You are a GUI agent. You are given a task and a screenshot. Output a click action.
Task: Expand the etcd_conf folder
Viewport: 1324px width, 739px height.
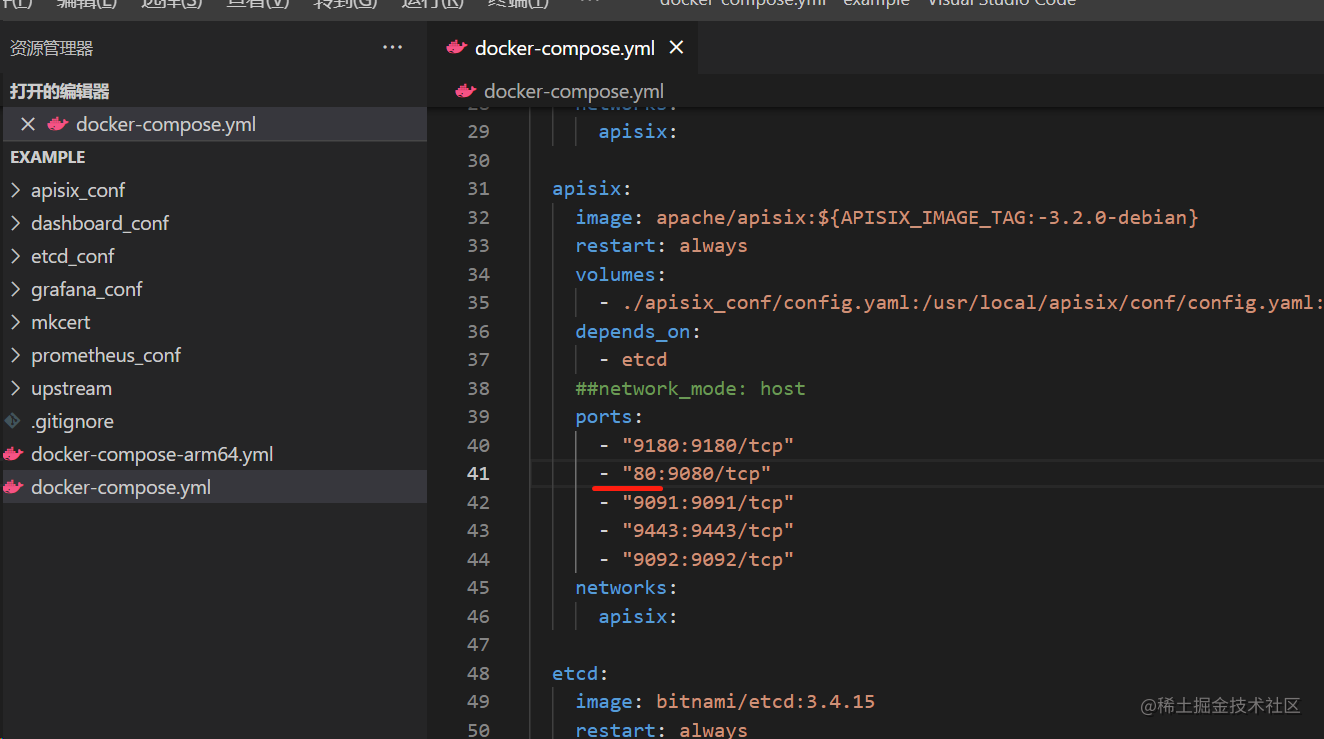click(x=15, y=256)
